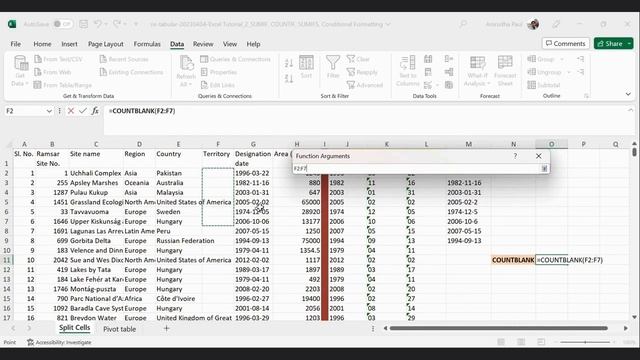Image resolution: width=640 pixels, height=360 pixels.
Task: Open What-If Analysis dropdown
Action: click(477, 71)
